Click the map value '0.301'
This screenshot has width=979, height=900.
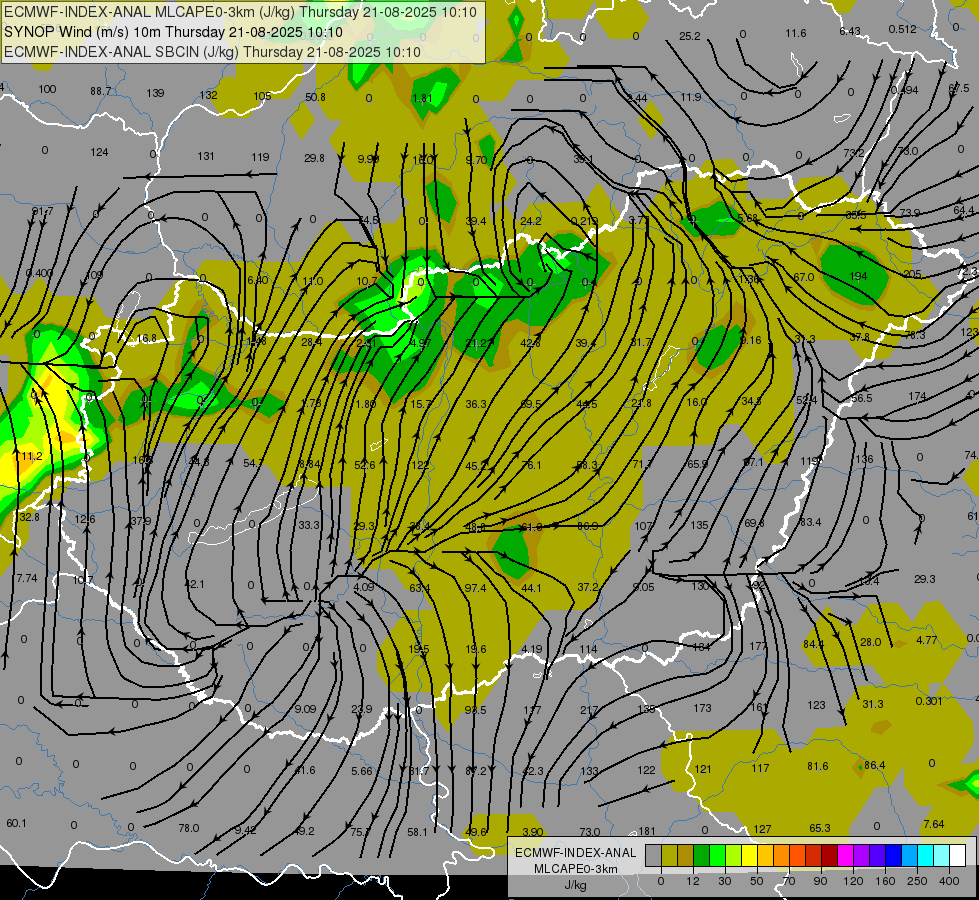pos(929,701)
